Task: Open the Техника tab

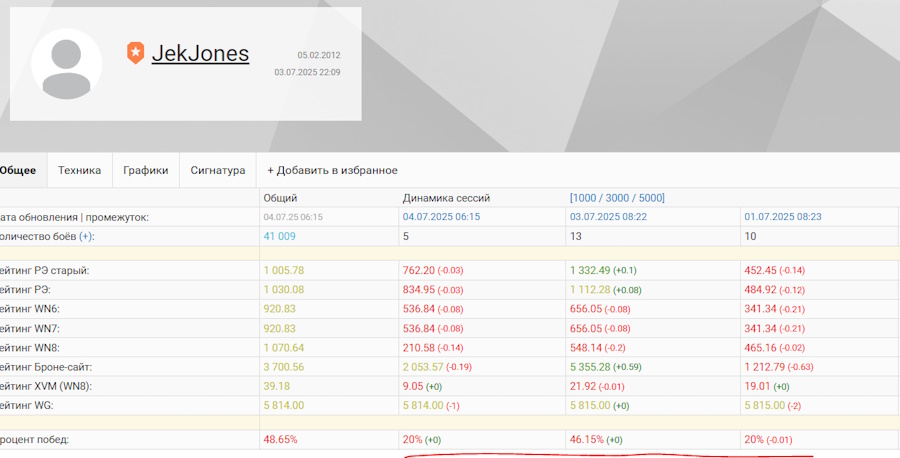Action: [79, 170]
